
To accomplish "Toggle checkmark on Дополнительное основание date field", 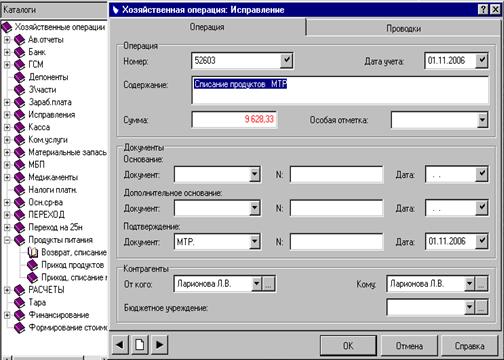I will coord(482,208).
